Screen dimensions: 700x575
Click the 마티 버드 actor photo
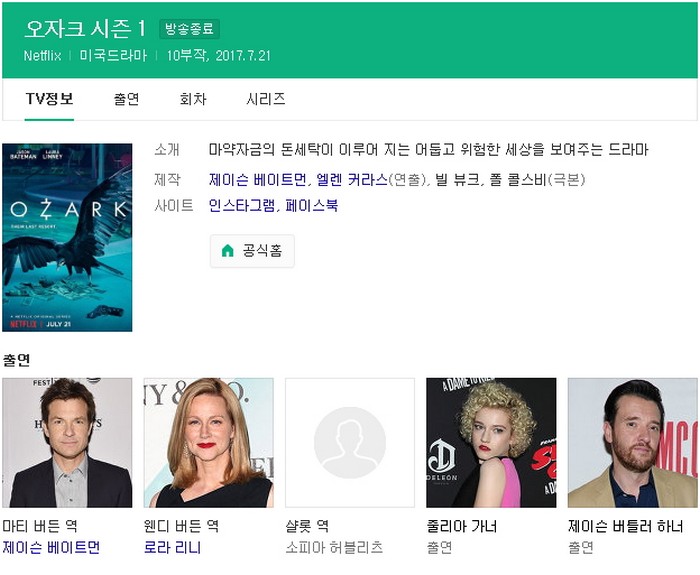67,442
